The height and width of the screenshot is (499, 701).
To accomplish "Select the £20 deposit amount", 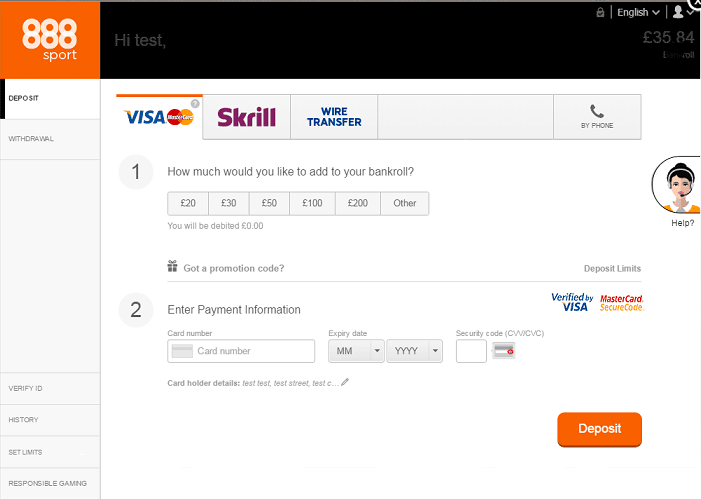I will click(x=188, y=203).
